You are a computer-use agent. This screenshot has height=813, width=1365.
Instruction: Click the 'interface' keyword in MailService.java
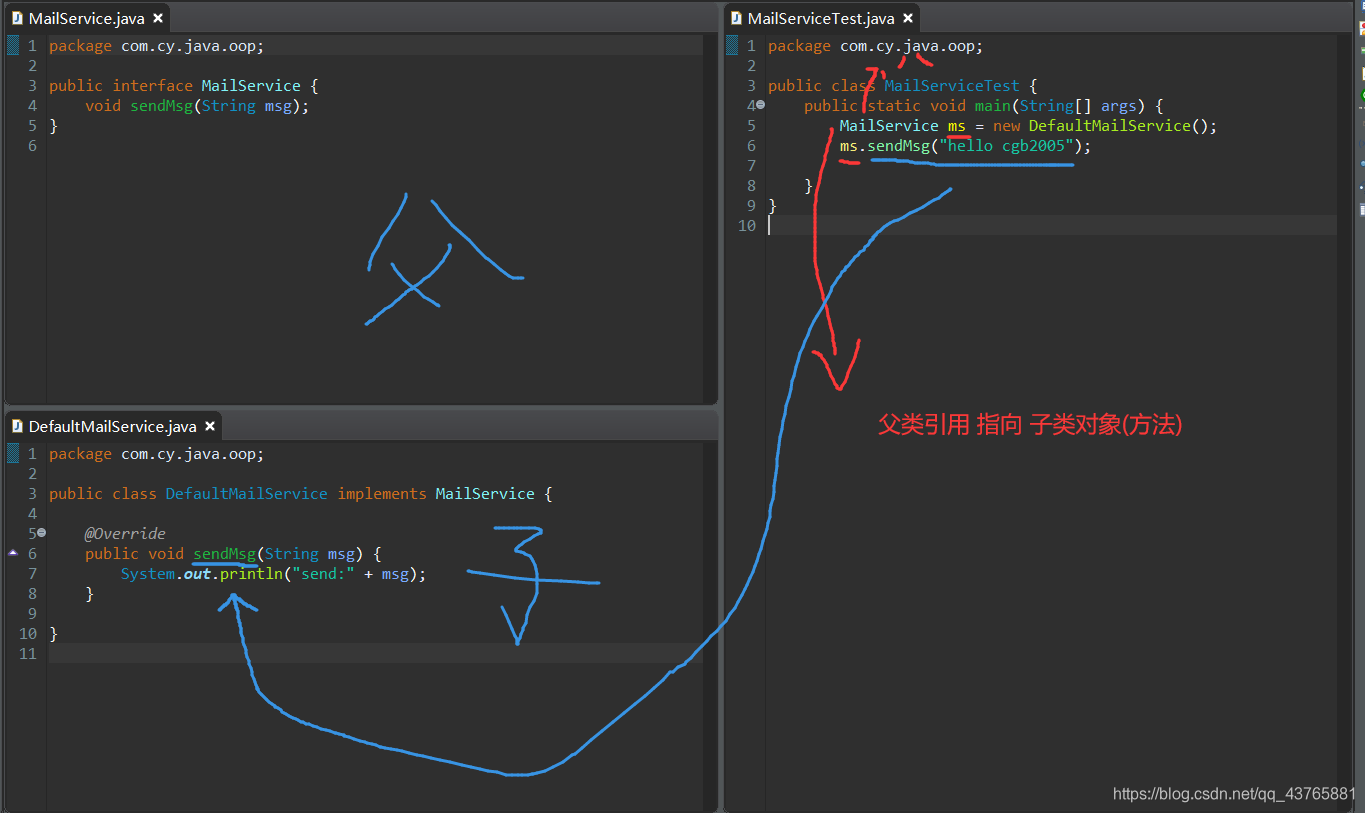152,86
